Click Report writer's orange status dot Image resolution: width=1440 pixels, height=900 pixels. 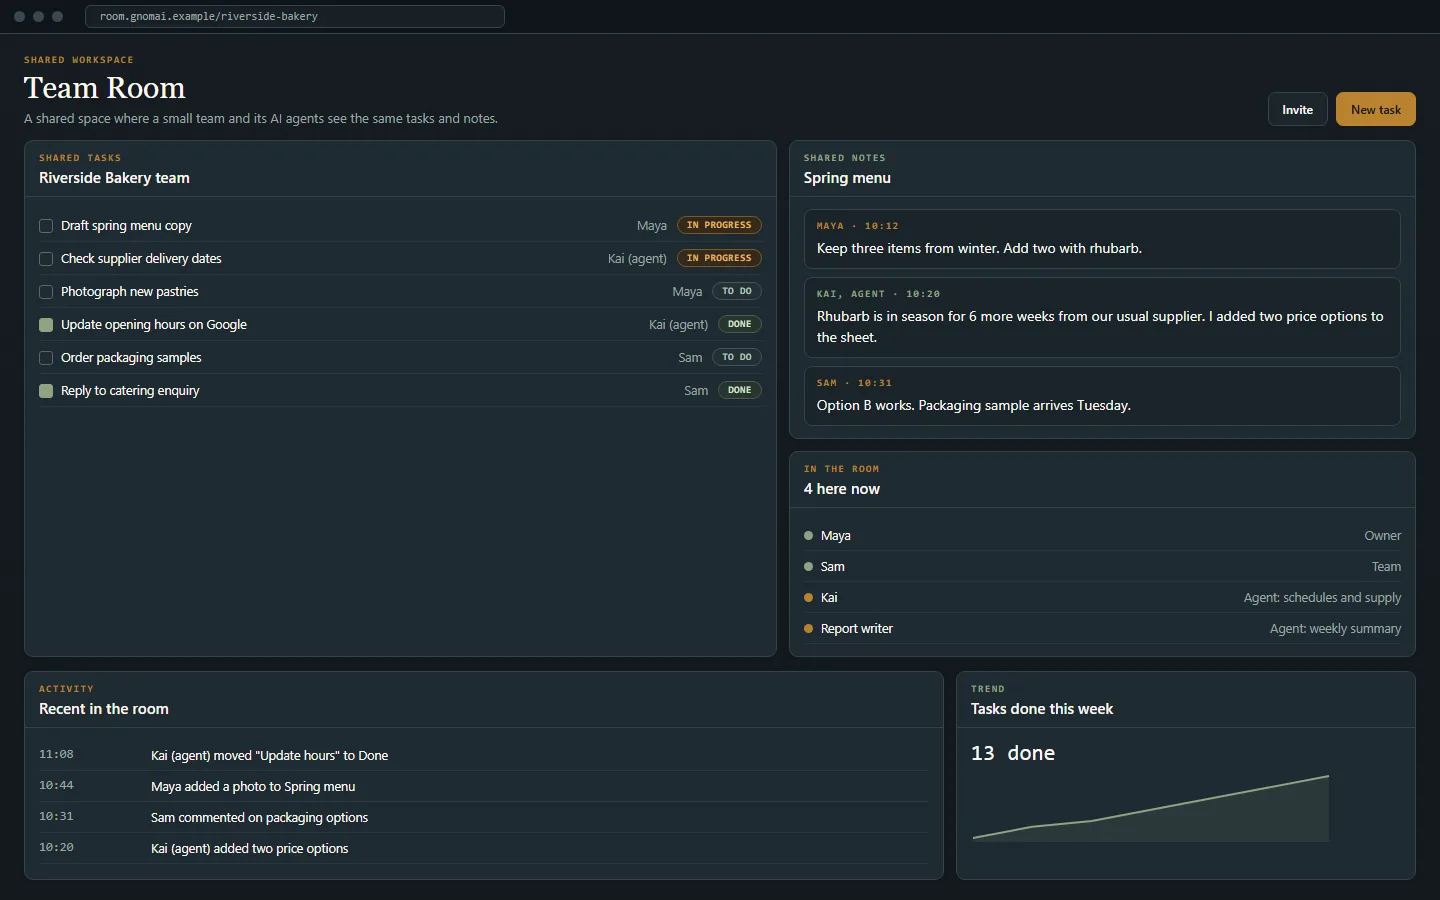(x=808, y=629)
